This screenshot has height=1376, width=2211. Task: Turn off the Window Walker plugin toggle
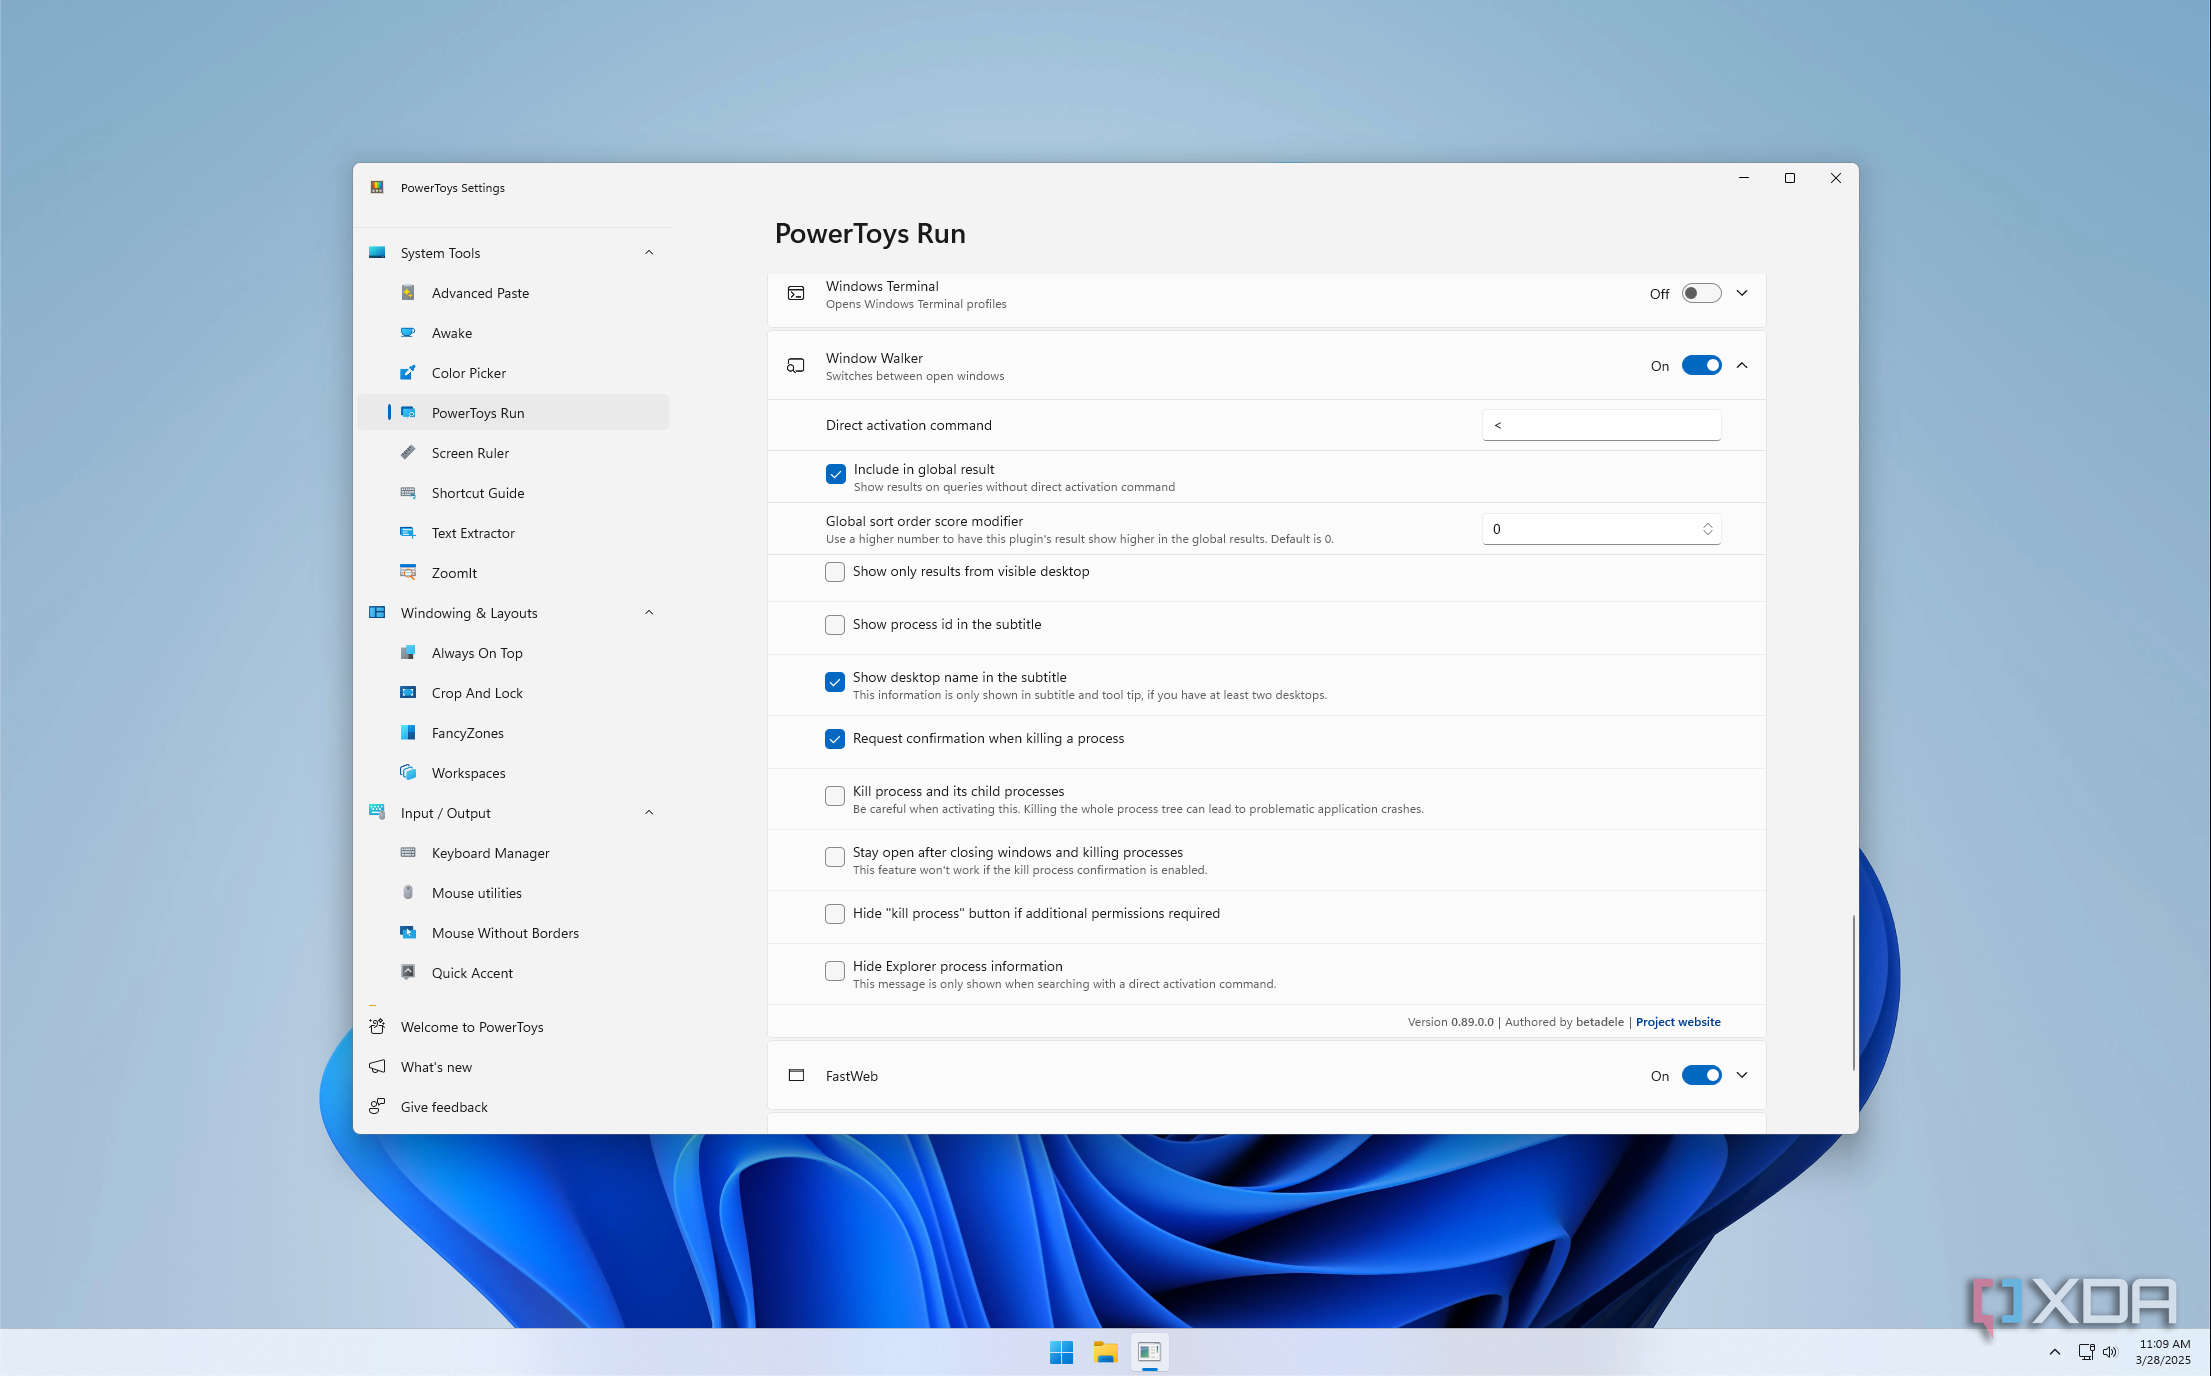(x=1701, y=366)
